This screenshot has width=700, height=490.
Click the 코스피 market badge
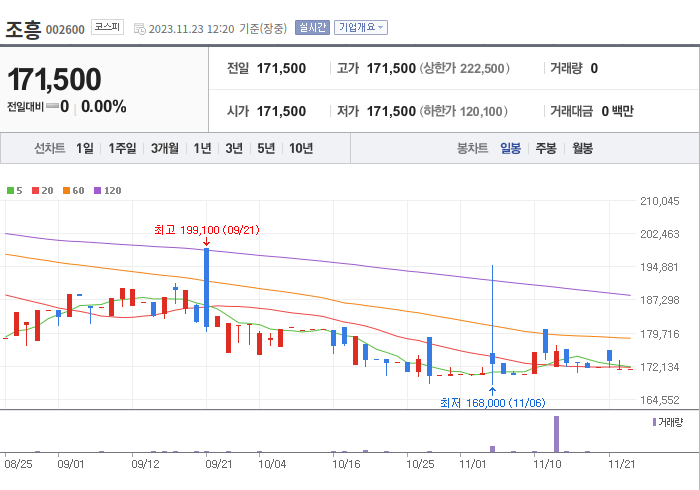pyautogui.click(x=107, y=27)
